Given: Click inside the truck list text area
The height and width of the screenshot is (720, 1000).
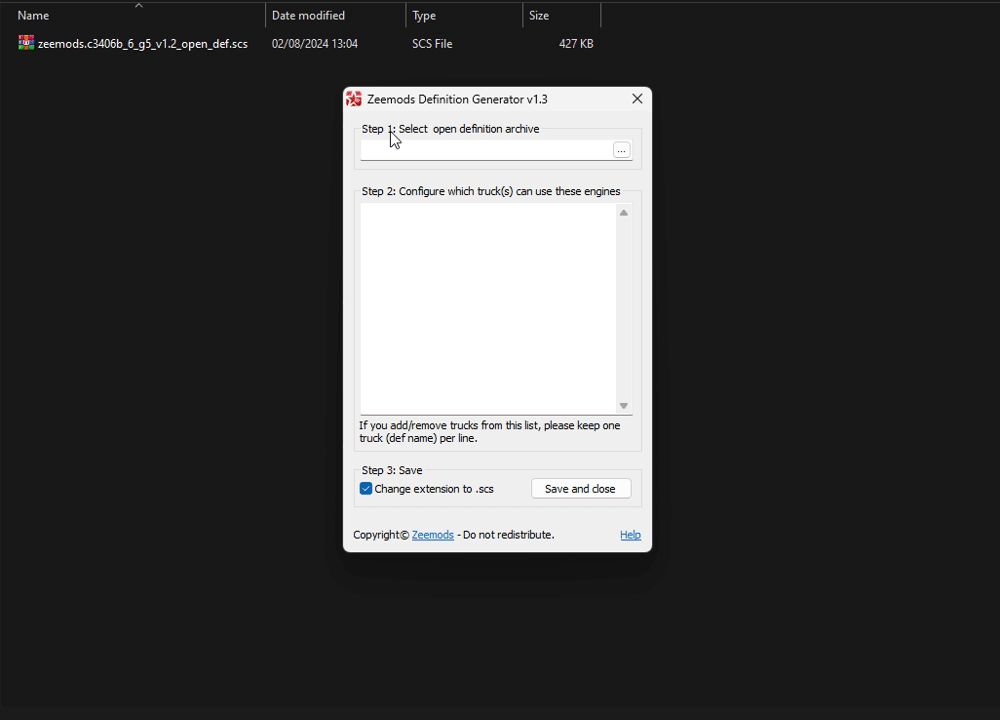Looking at the screenshot, I should [x=489, y=309].
